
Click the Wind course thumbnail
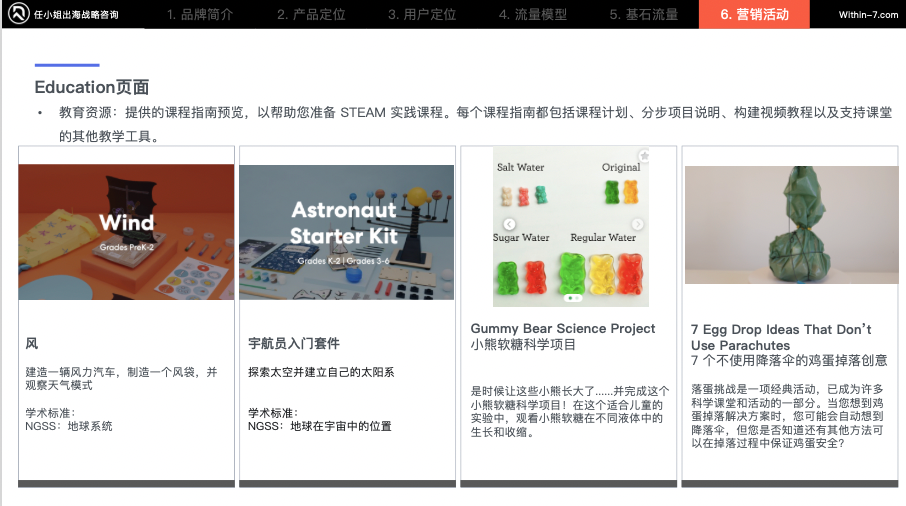pyautogui.click(x=127, y=232)
